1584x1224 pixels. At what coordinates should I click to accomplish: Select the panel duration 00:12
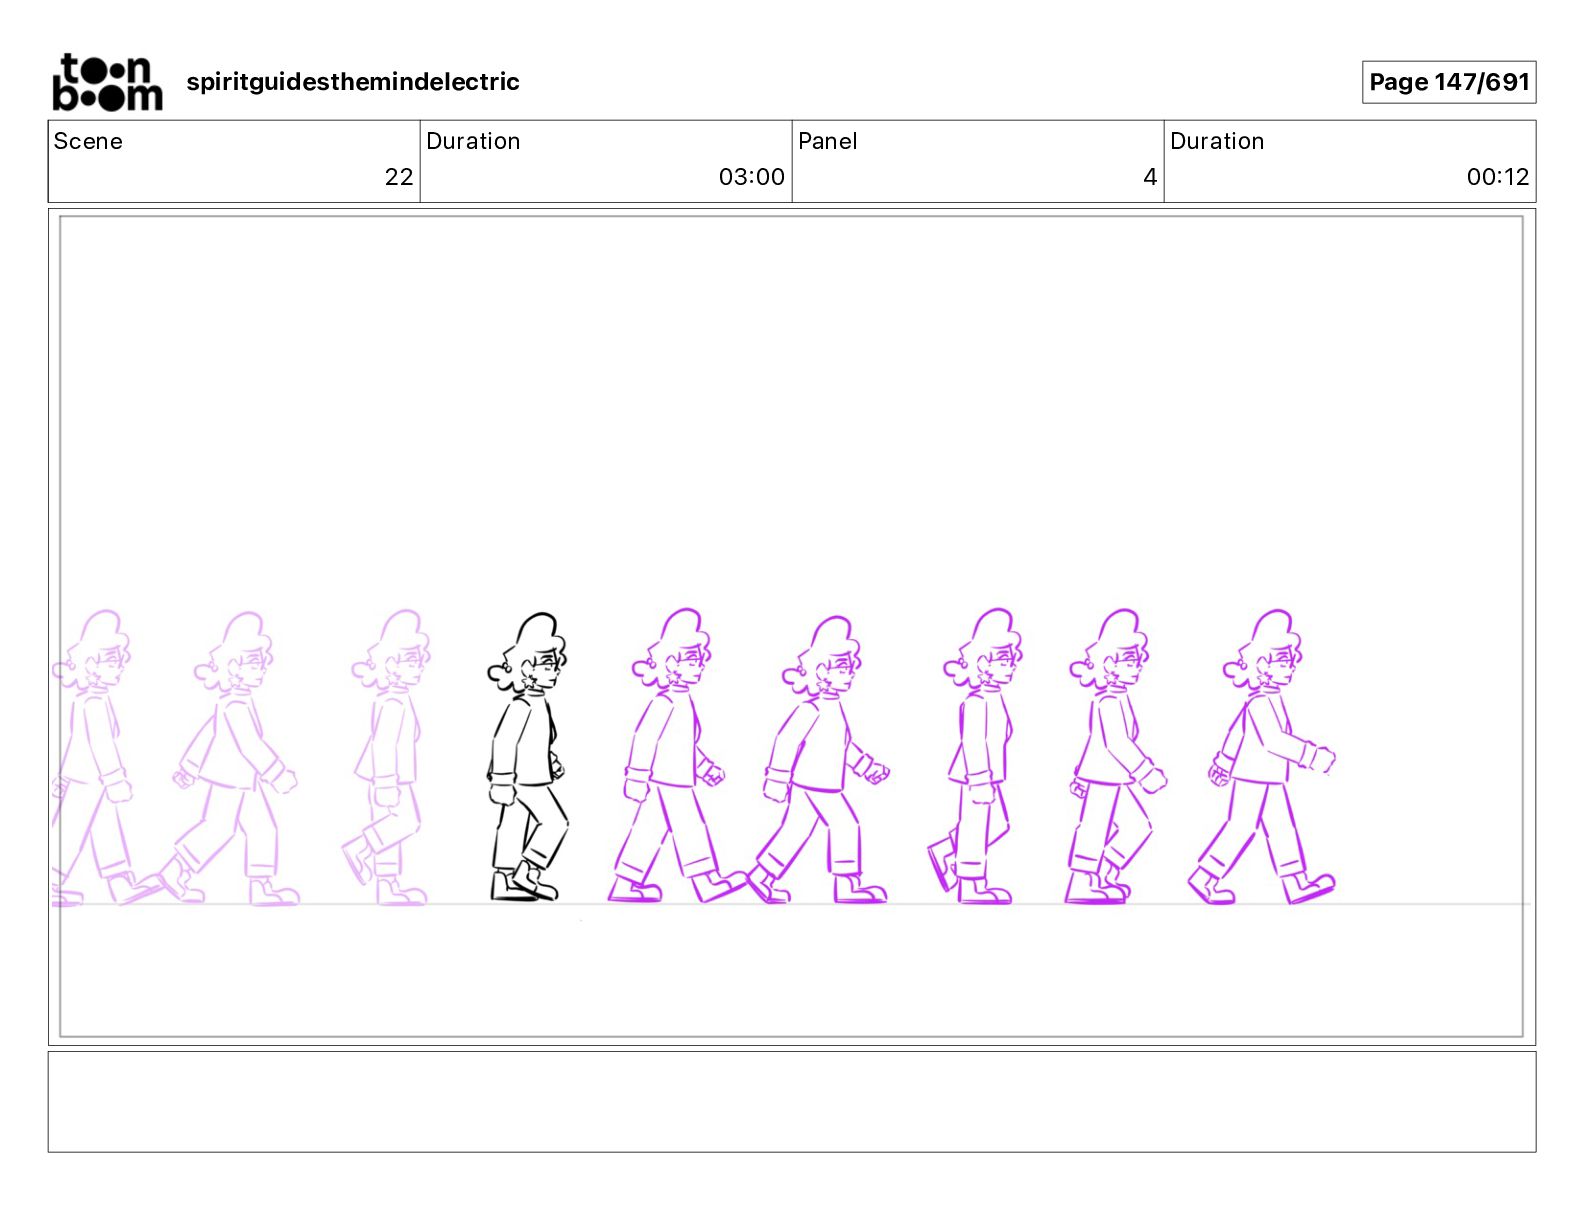1498,177
